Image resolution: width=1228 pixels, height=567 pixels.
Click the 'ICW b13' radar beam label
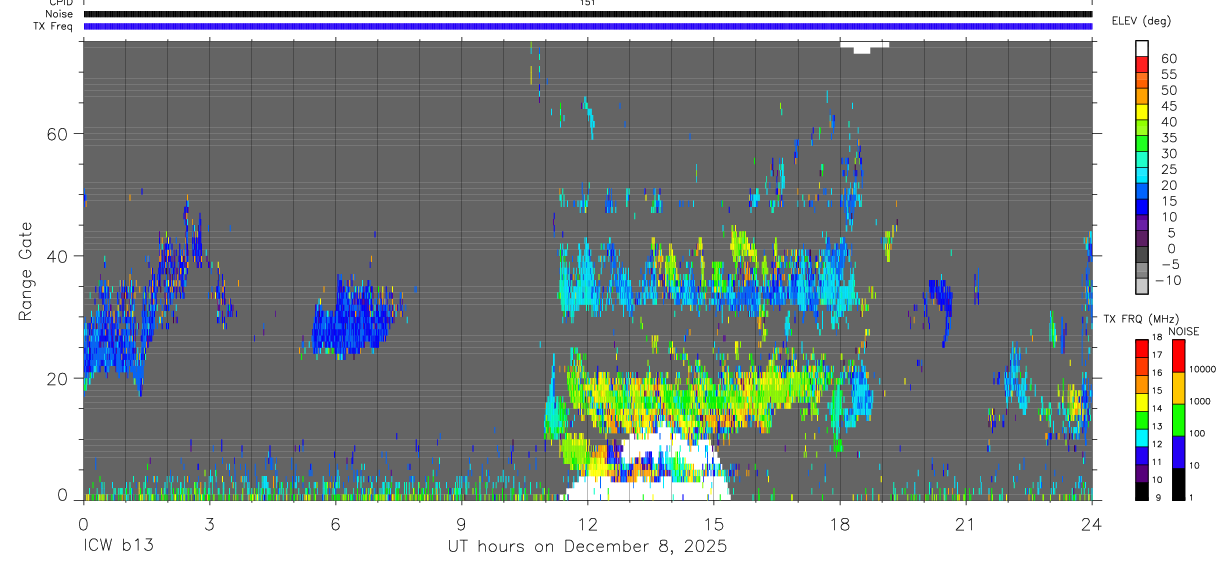[117, 546]
